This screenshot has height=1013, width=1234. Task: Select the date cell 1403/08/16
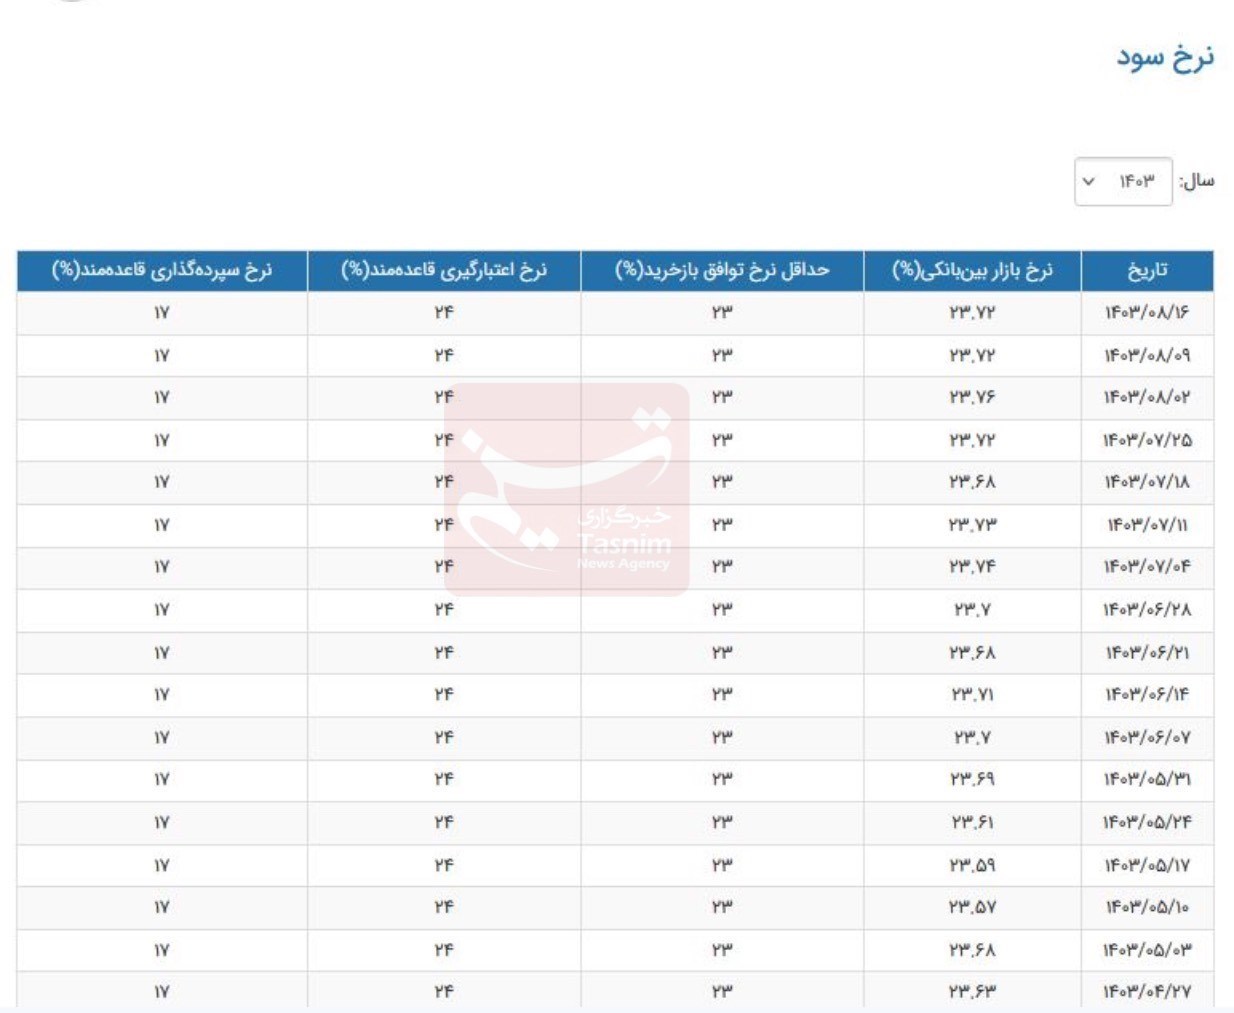tap(1147, 313)
